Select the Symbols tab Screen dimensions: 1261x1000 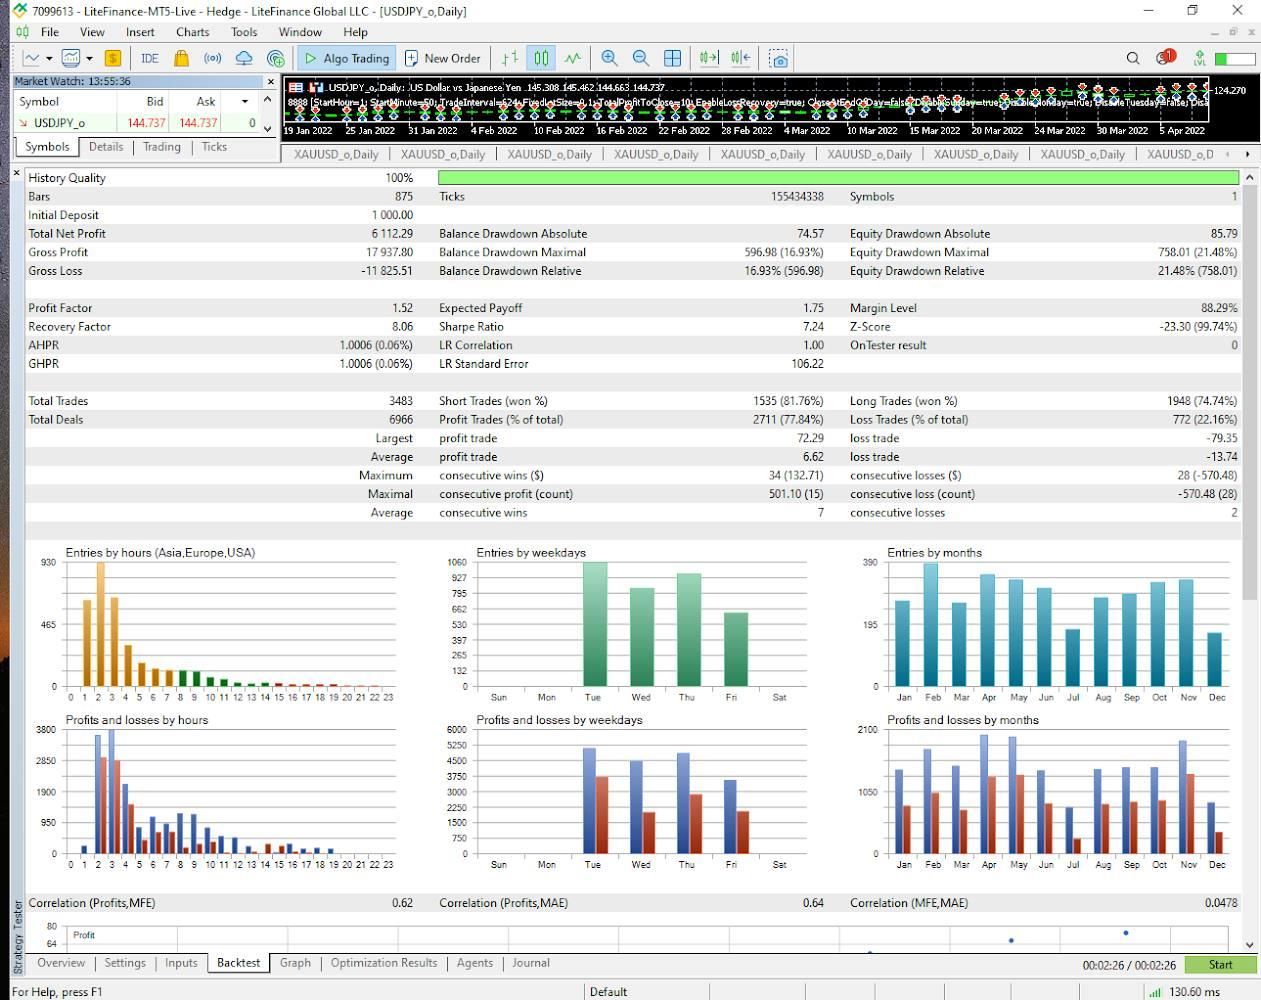(47, 147)
